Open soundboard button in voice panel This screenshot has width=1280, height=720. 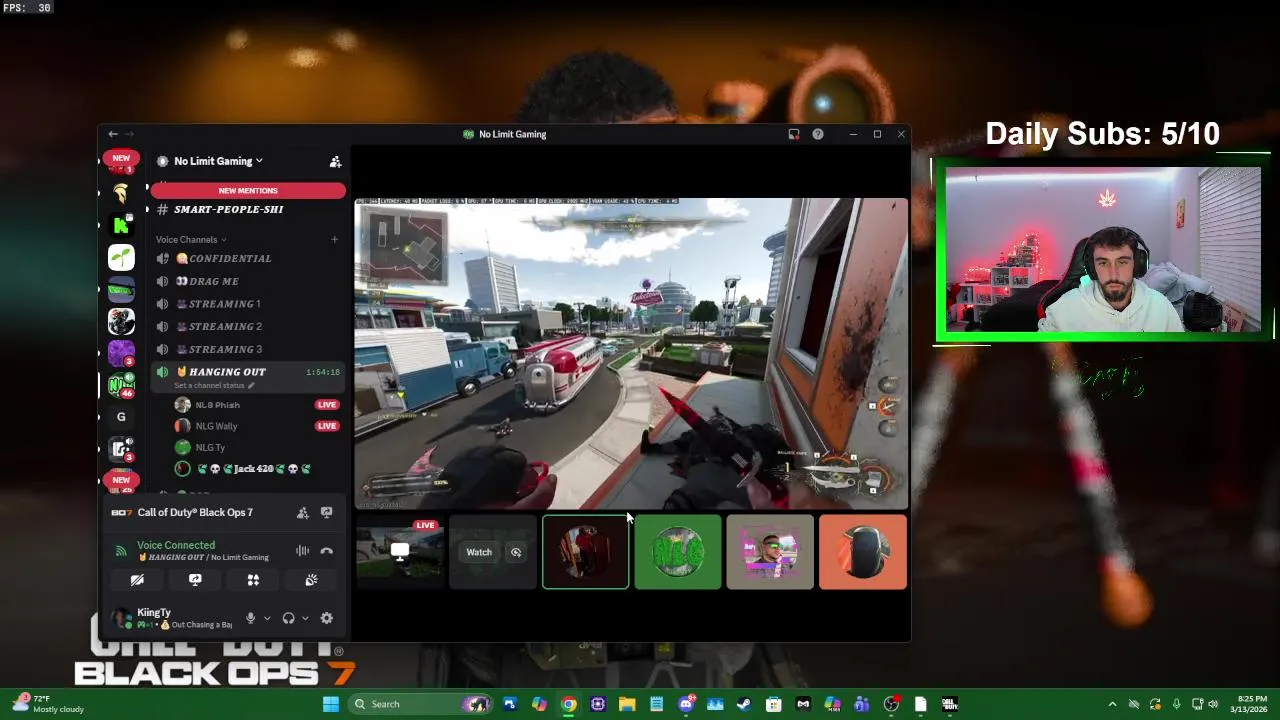(x=311, y=580)
